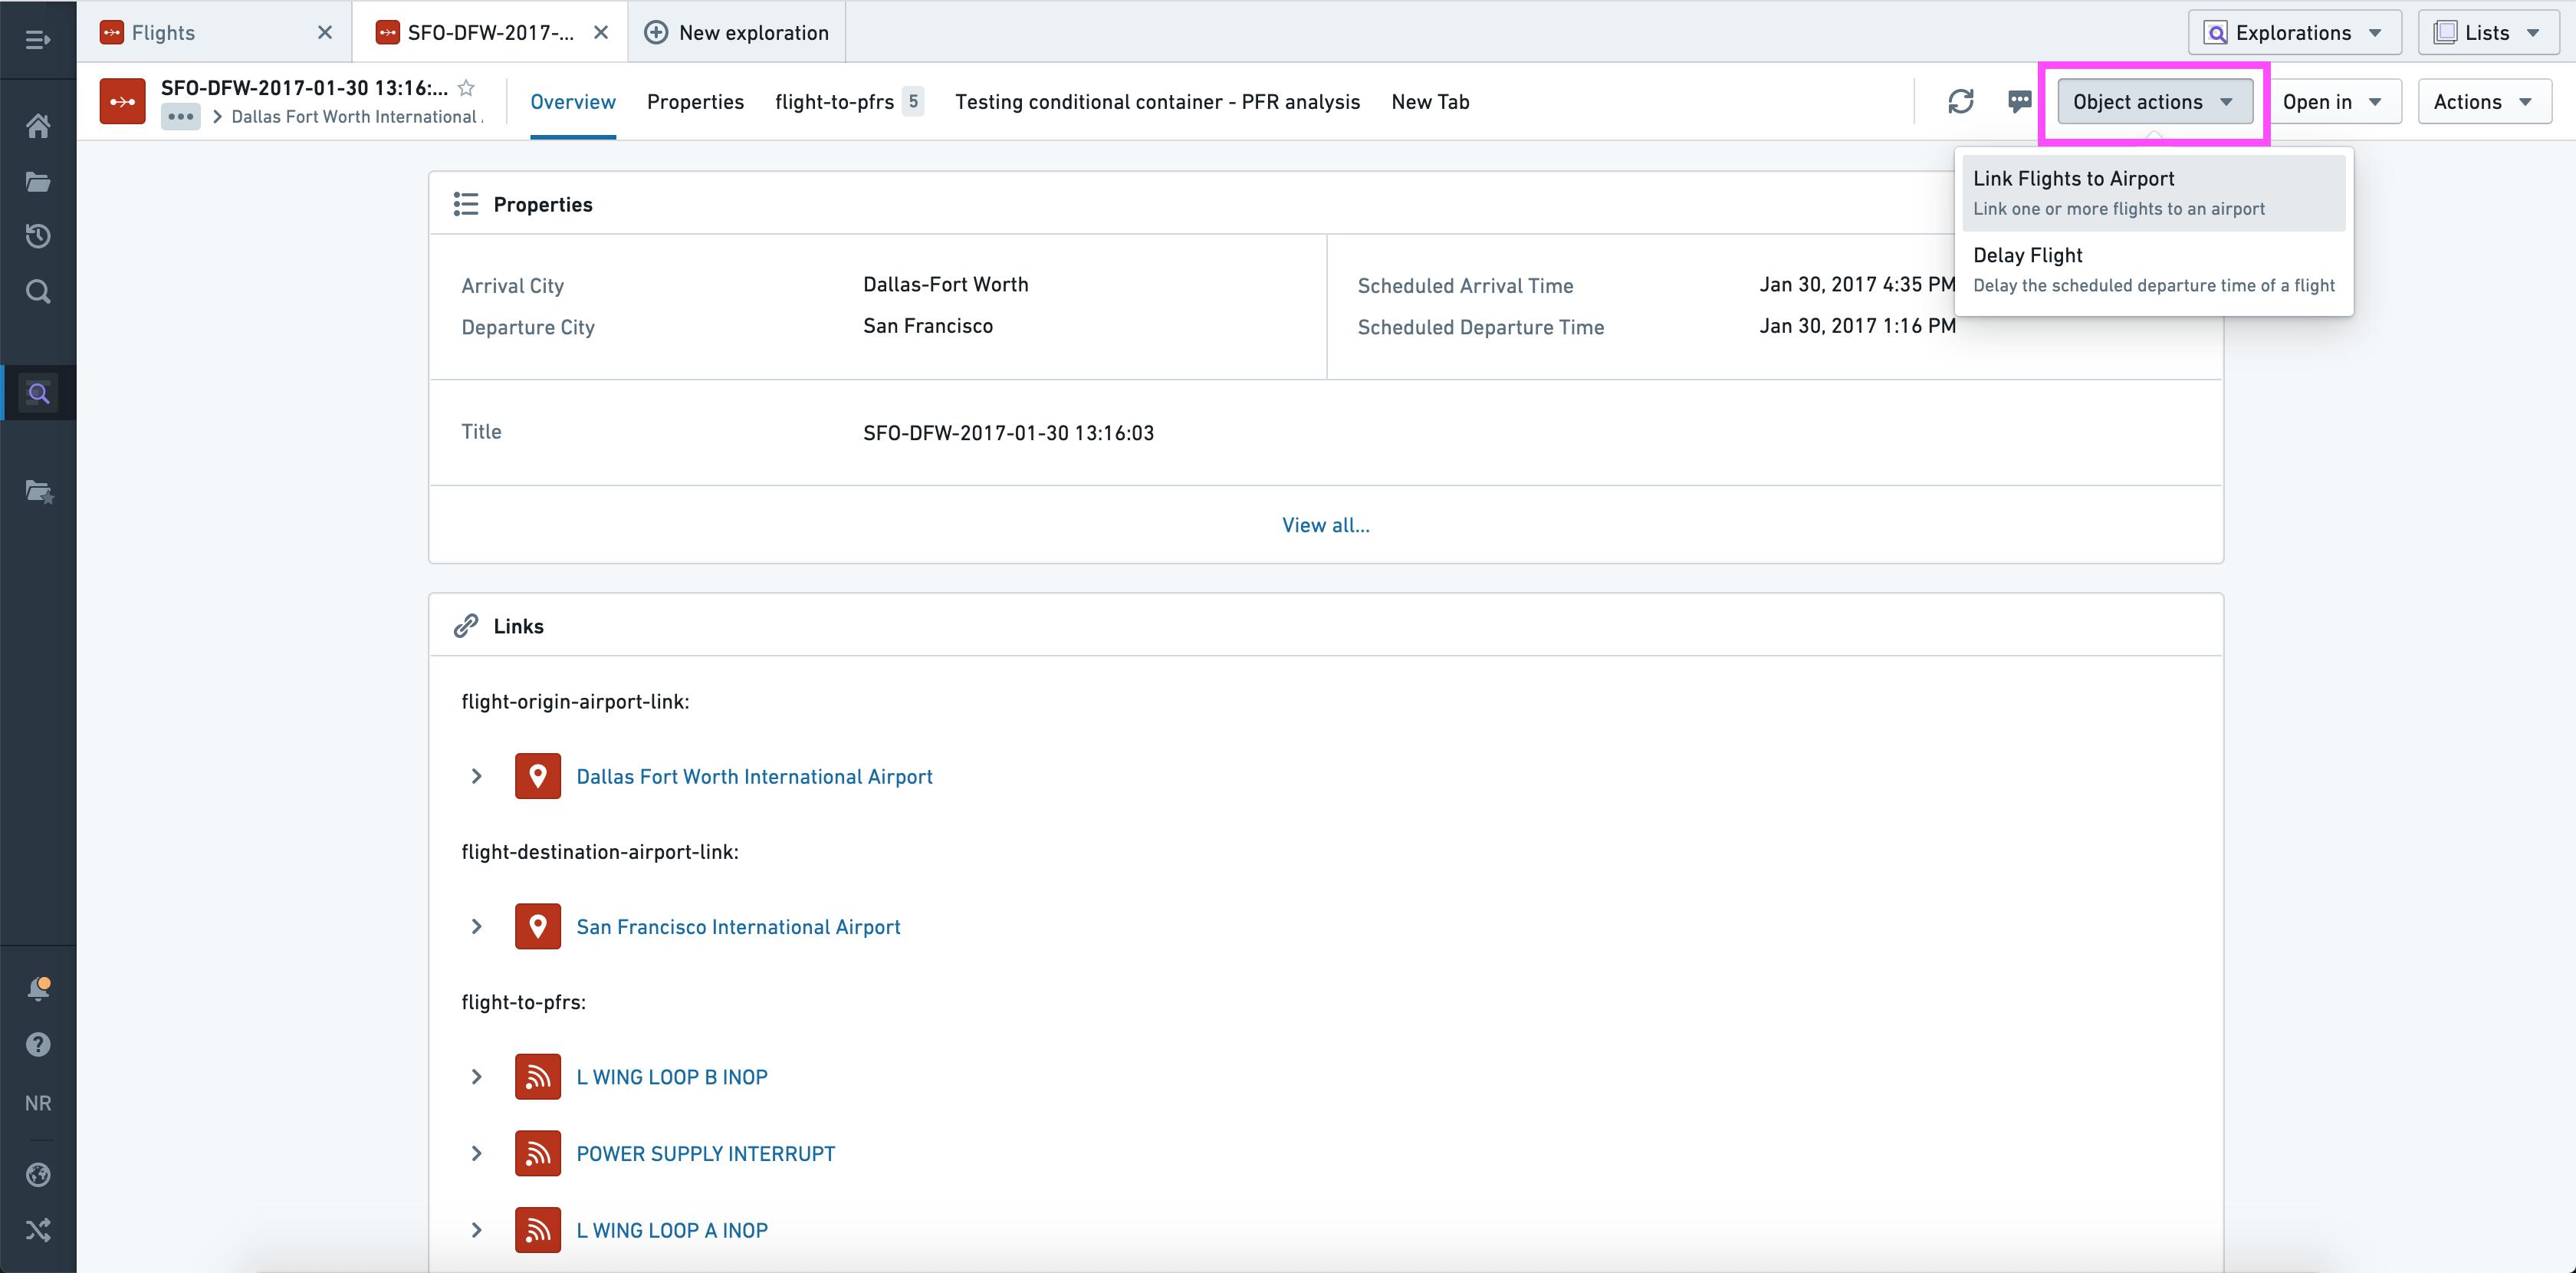
Task: Open L WING LOOP B INOP link
Action: (x=672, y=1077)
